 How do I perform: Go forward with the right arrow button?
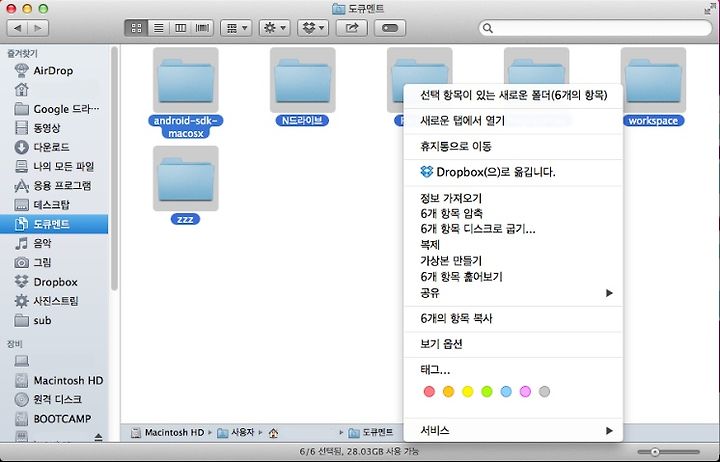38,28
